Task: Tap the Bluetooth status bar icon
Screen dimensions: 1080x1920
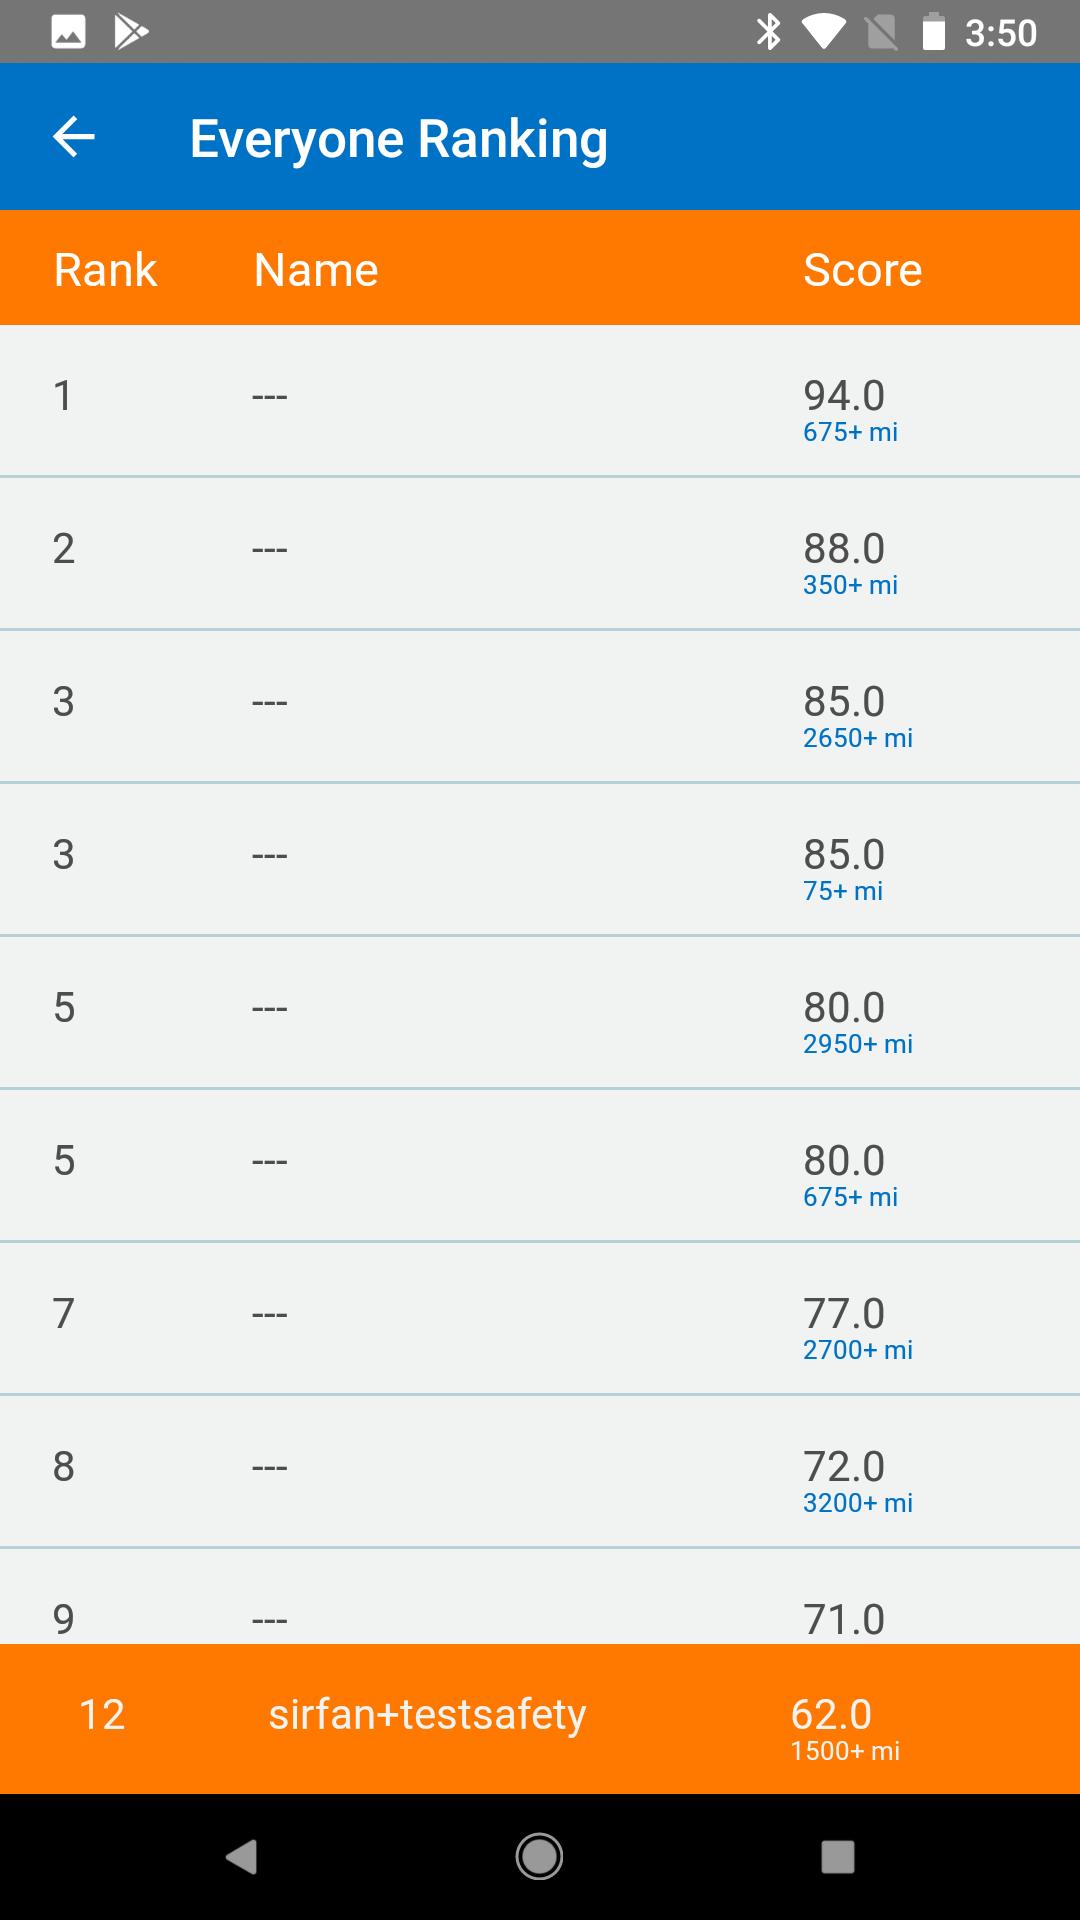Action: click(x=768, y=32)
